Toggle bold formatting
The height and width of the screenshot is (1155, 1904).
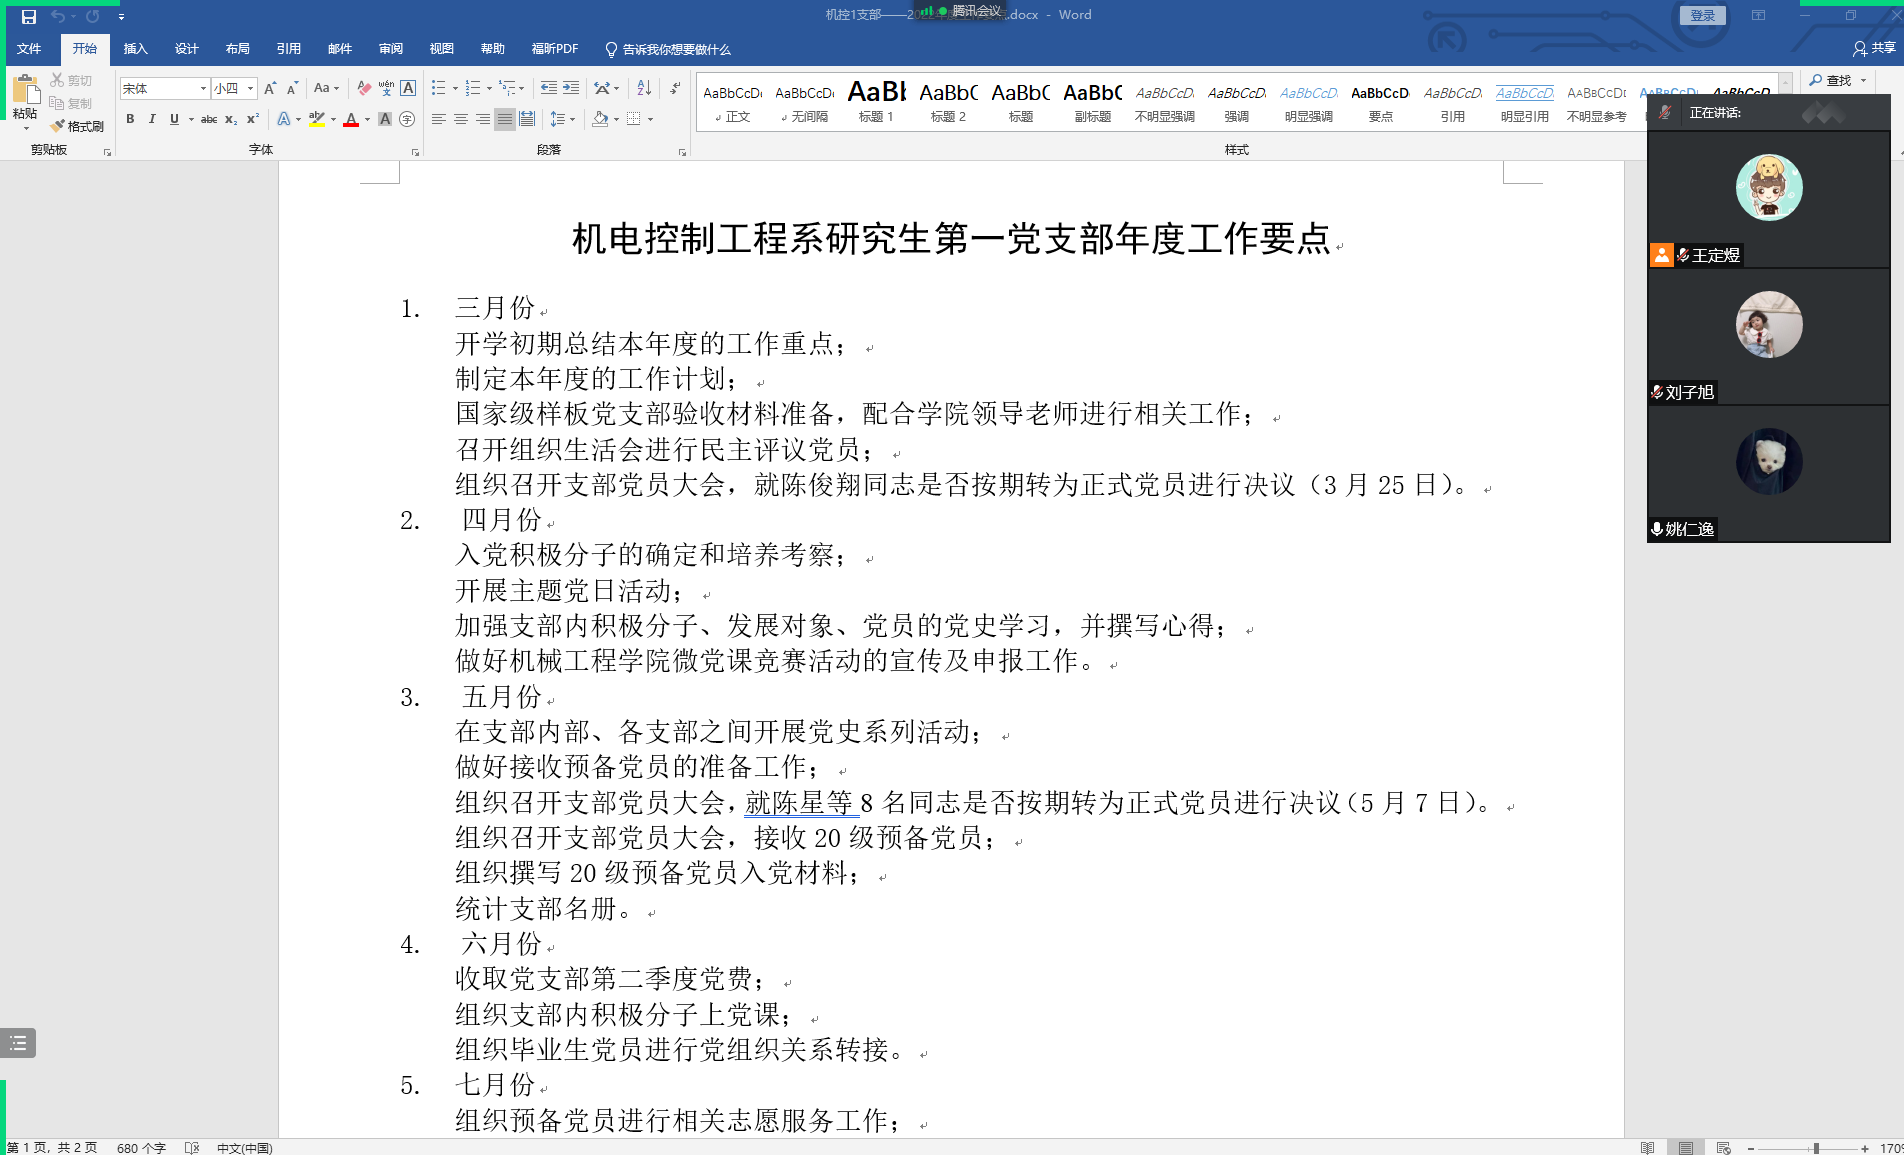pos(130,118)
